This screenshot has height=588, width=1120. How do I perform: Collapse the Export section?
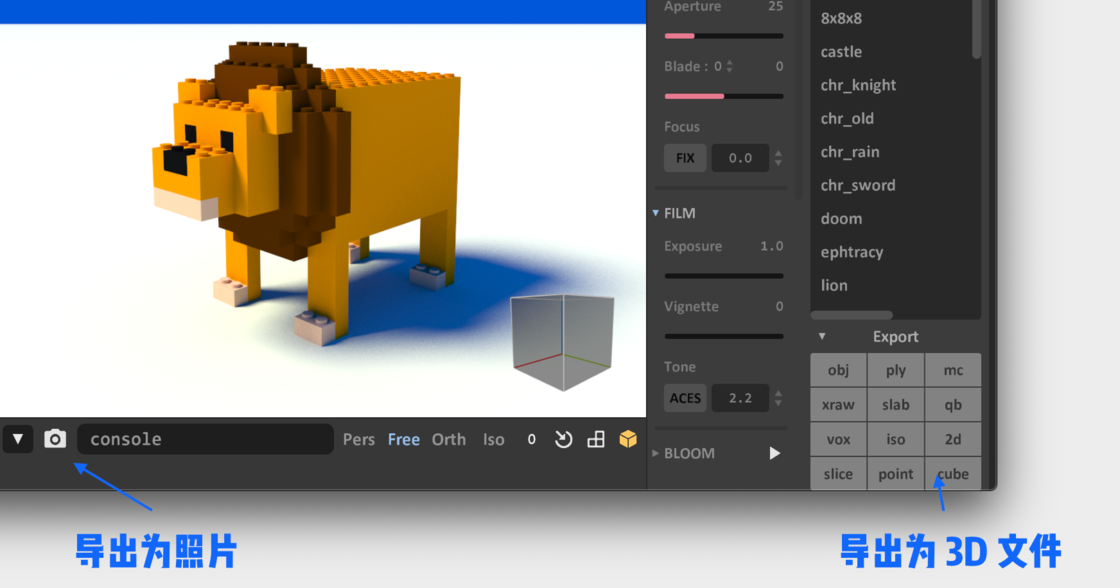coord(822,336)
